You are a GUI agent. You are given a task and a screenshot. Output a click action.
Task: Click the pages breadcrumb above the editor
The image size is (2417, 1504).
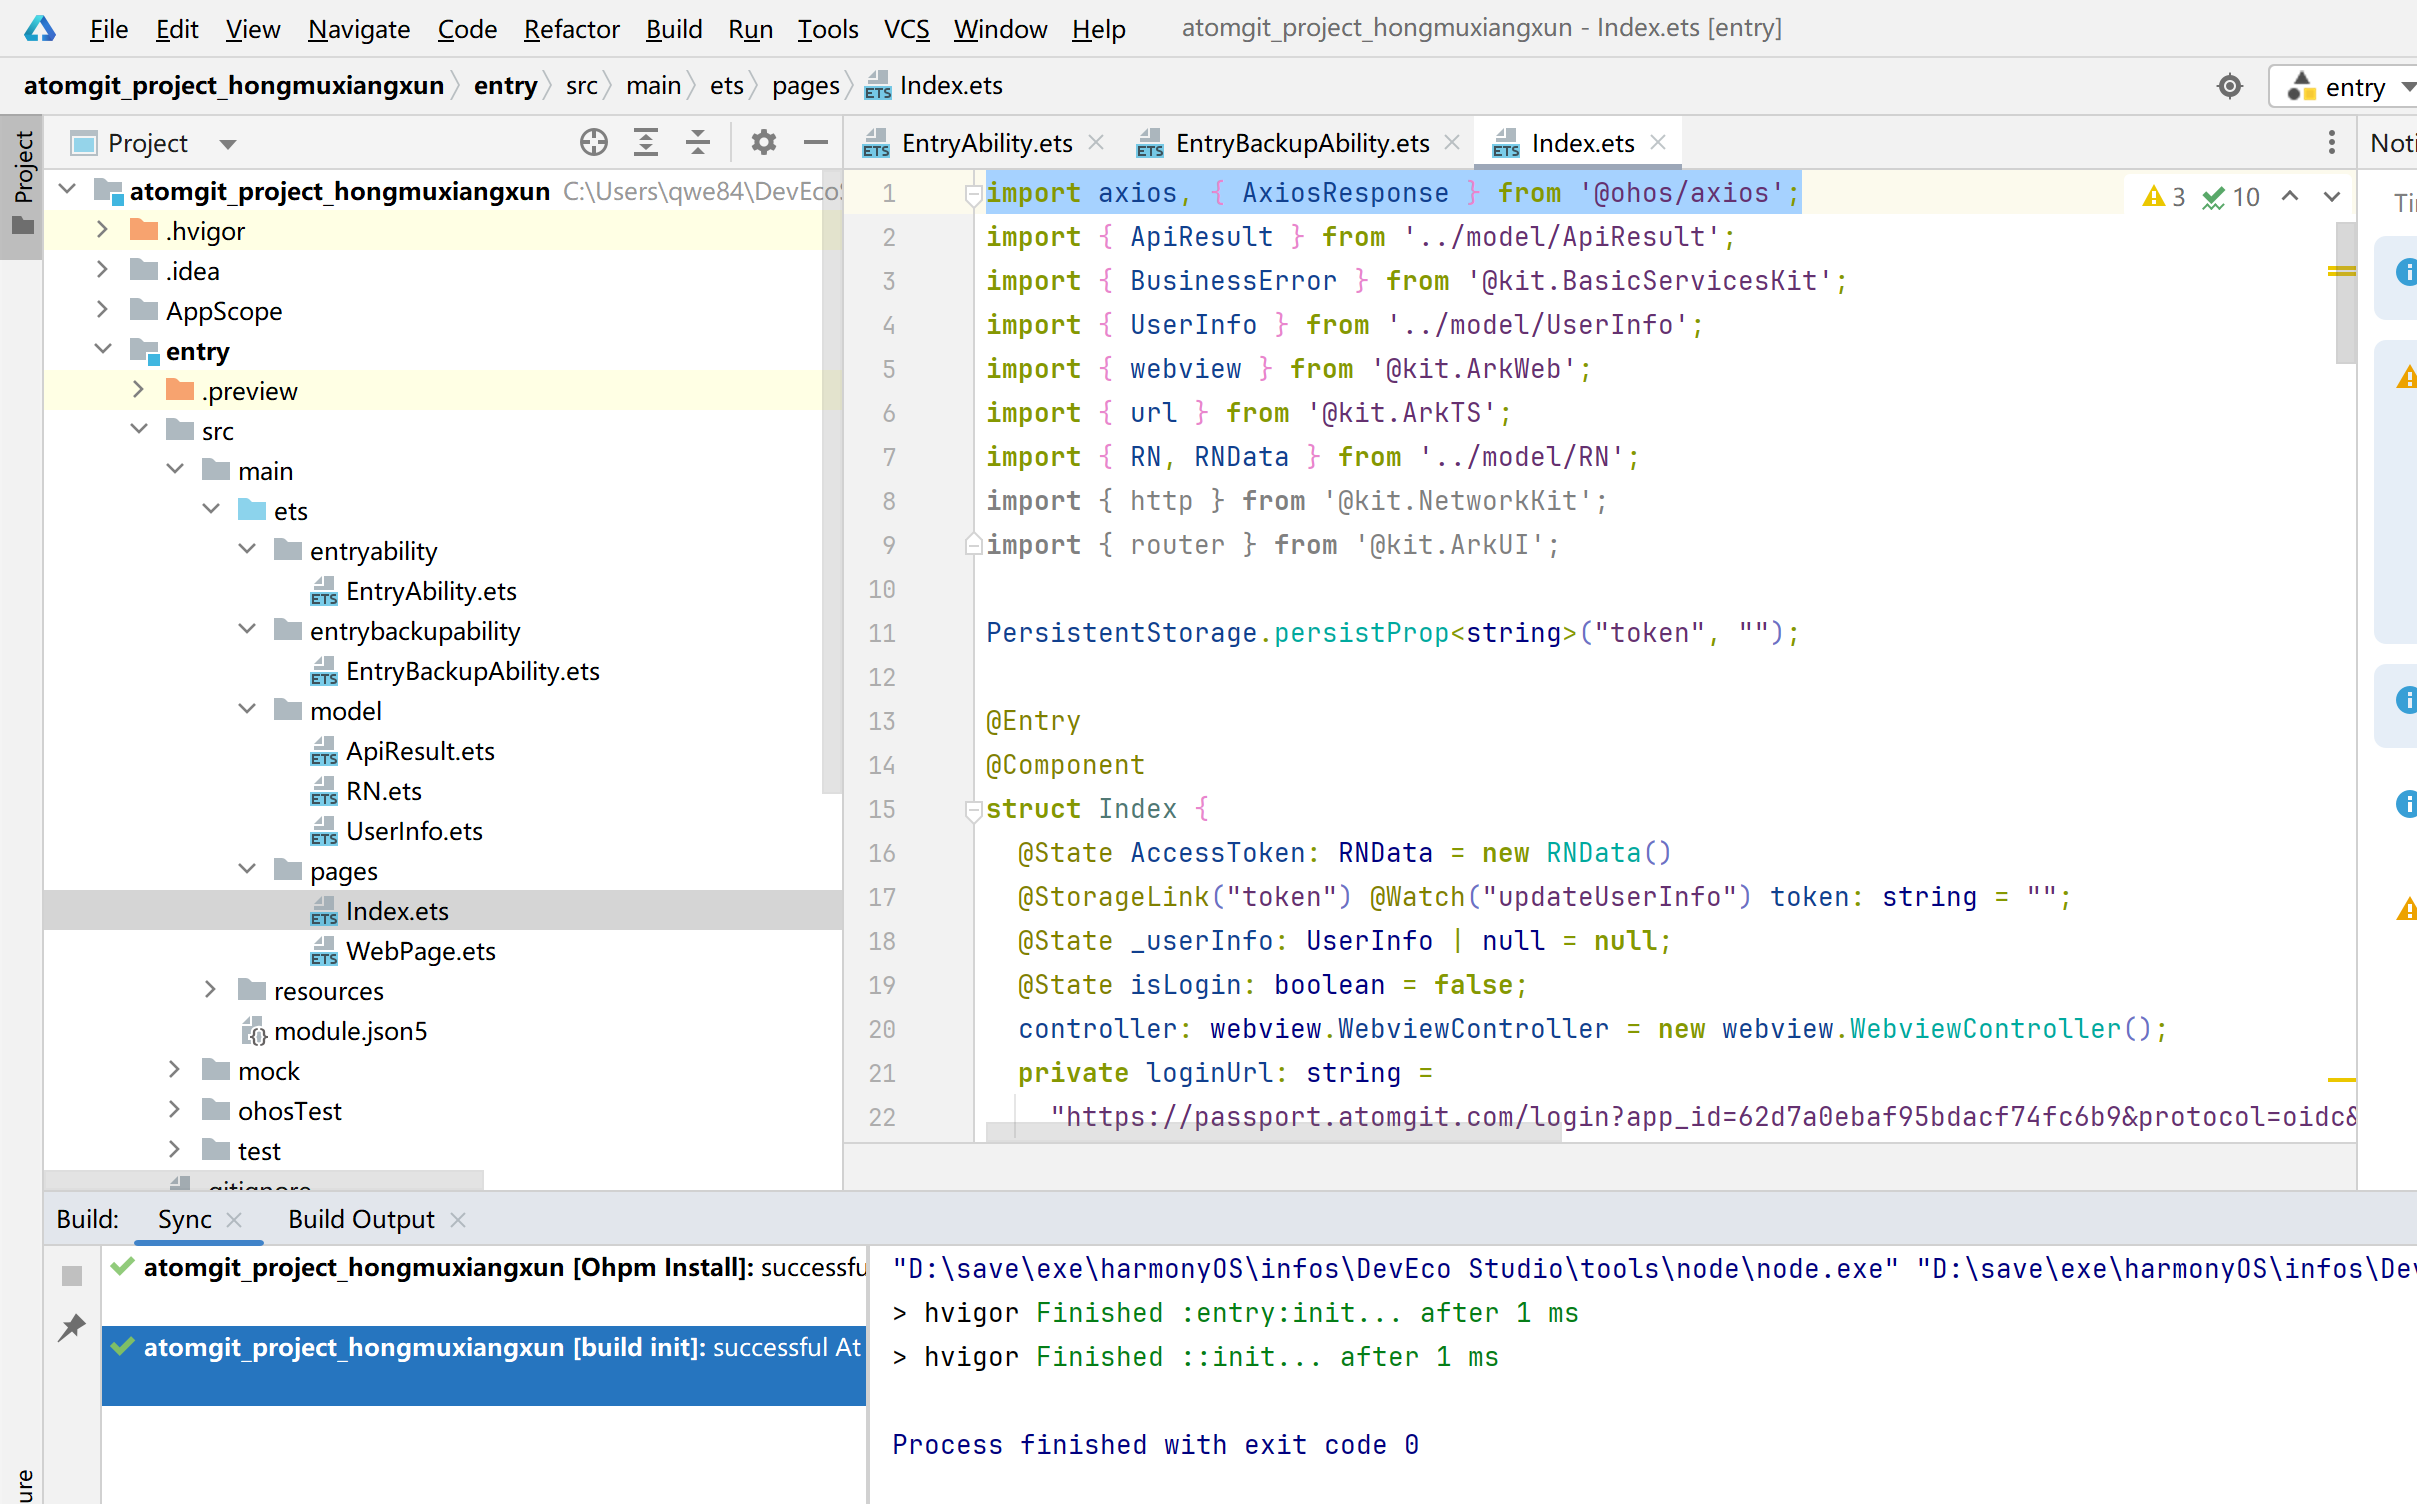pyautogui.click(x=805, y=86)
